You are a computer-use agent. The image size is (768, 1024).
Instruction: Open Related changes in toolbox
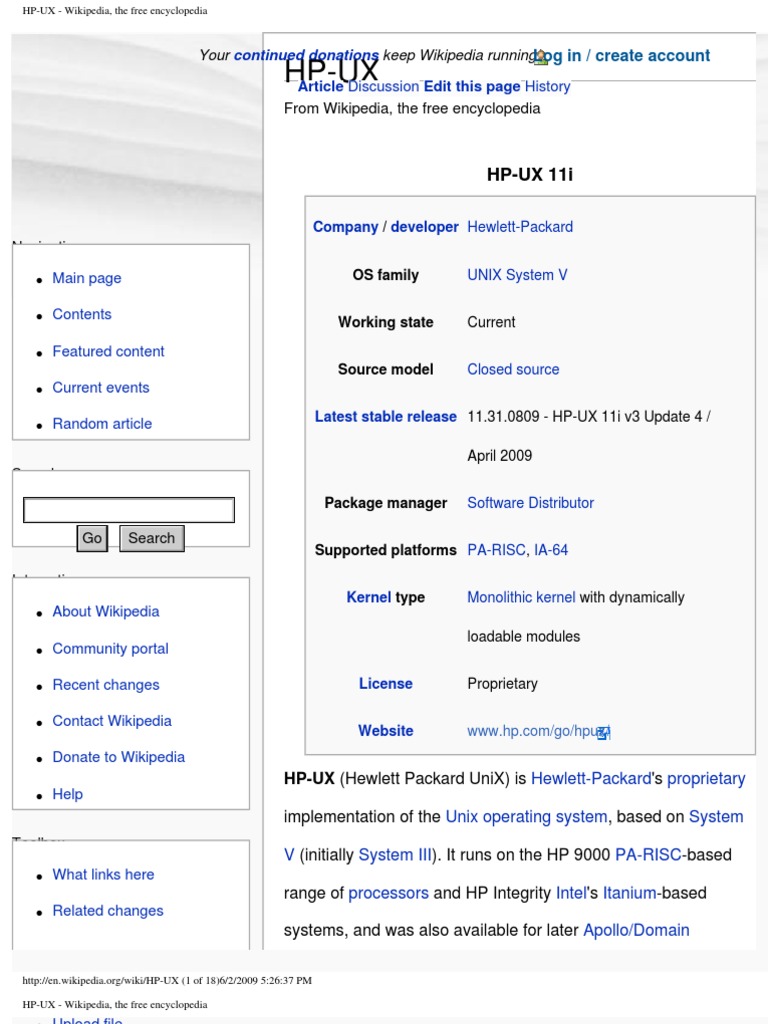[108, 911]
